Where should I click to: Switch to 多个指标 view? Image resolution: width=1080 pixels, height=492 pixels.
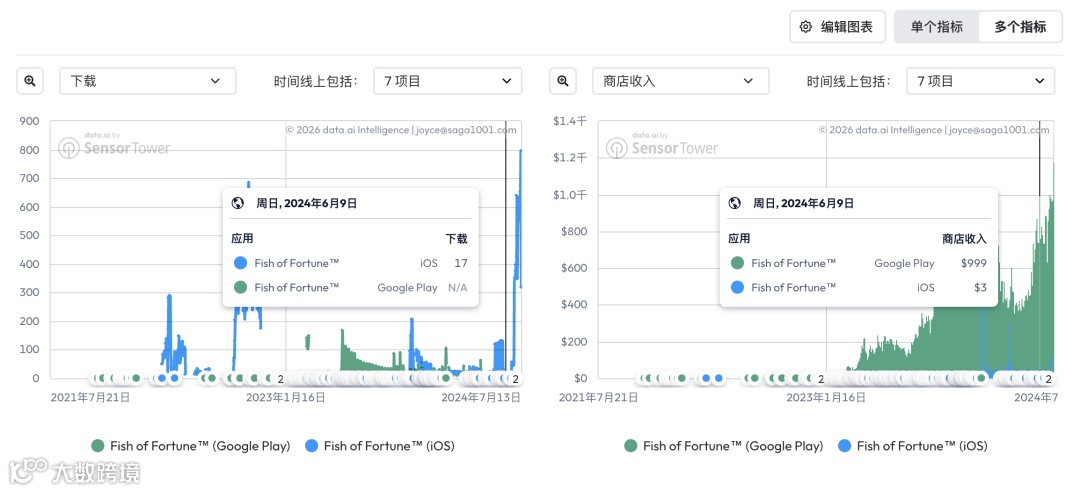tap(1020, 27)
